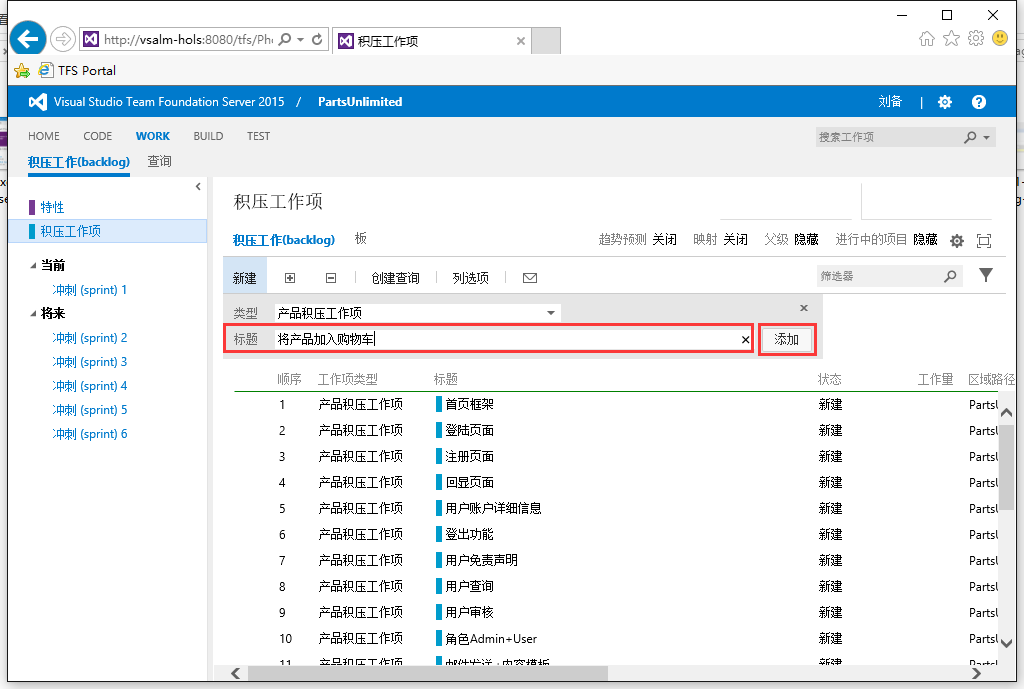Open 冲刺 (sprint) 2
This screenshot has height=689, width=1024.
pyautogui.click(x=89, y=338)
